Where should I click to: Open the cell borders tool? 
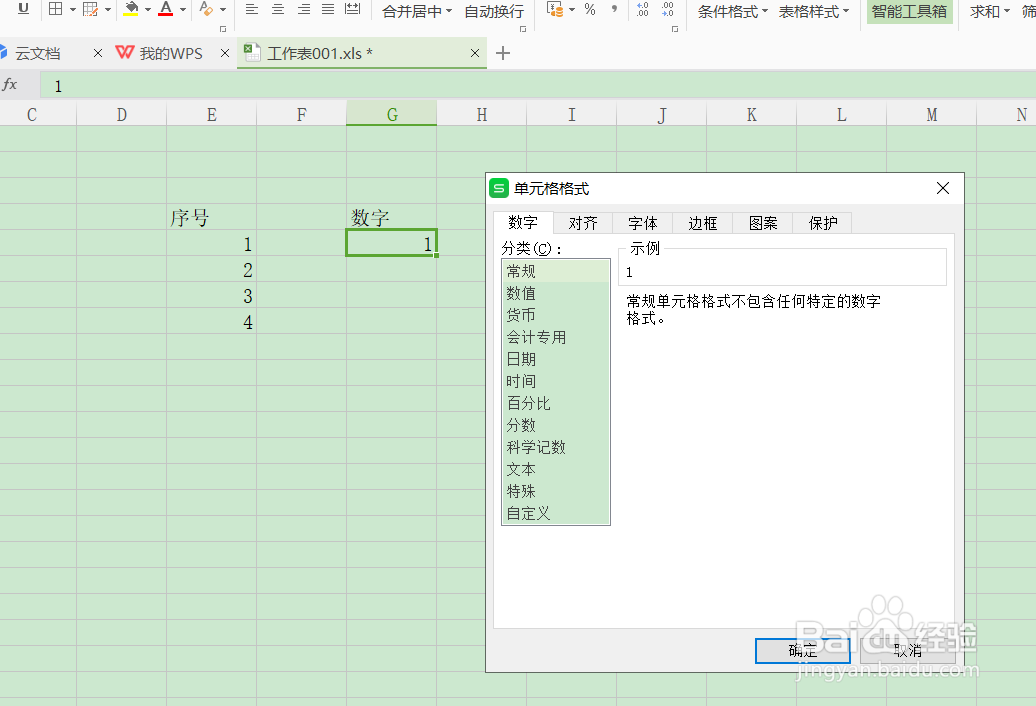tap(57, 11)
